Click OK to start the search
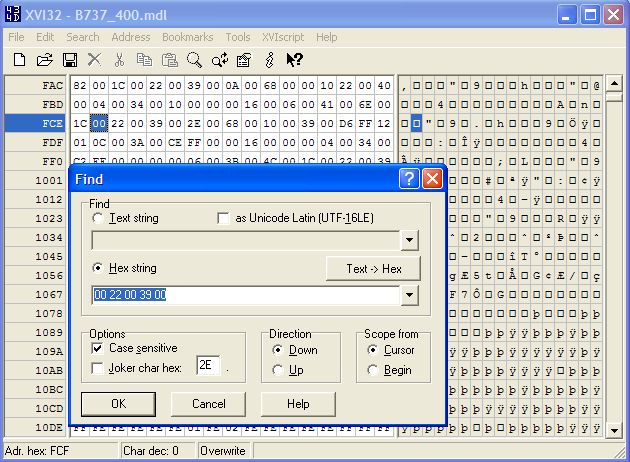The image size is (630, 462). [118, 404]
